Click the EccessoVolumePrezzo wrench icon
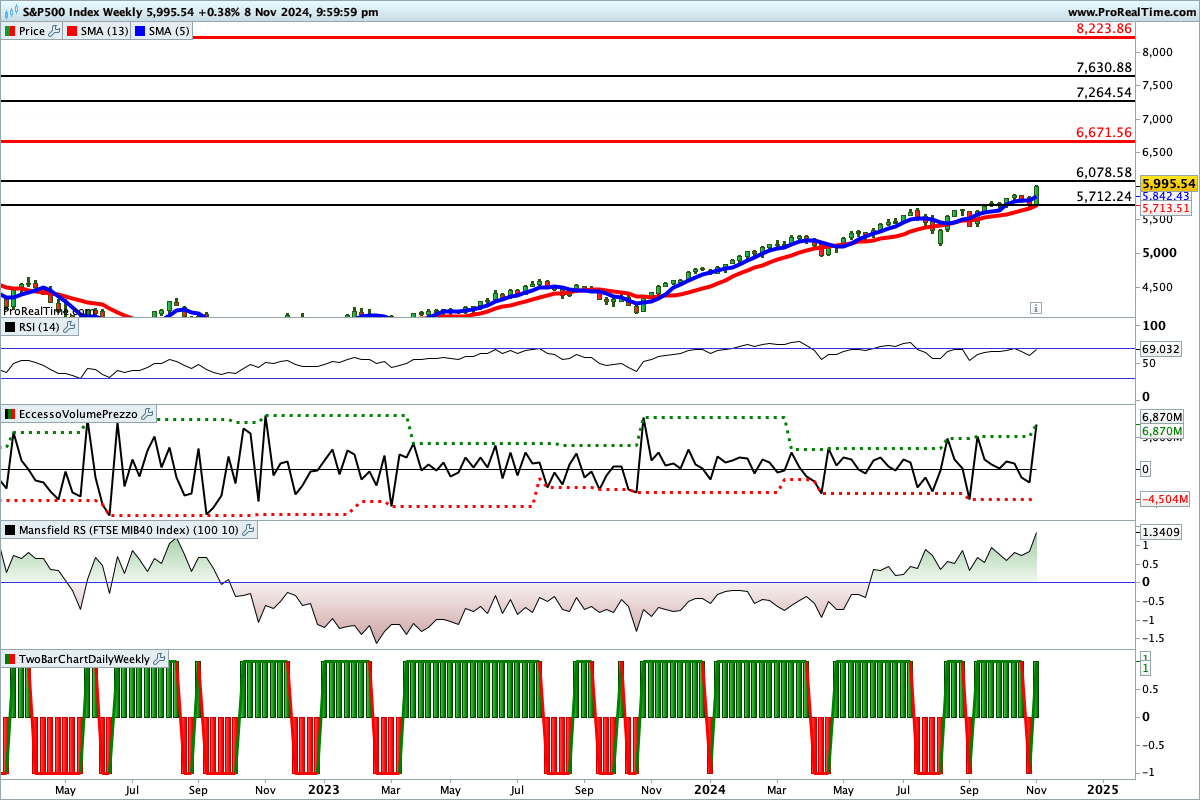1200x800 pixels. pos(147,414)
